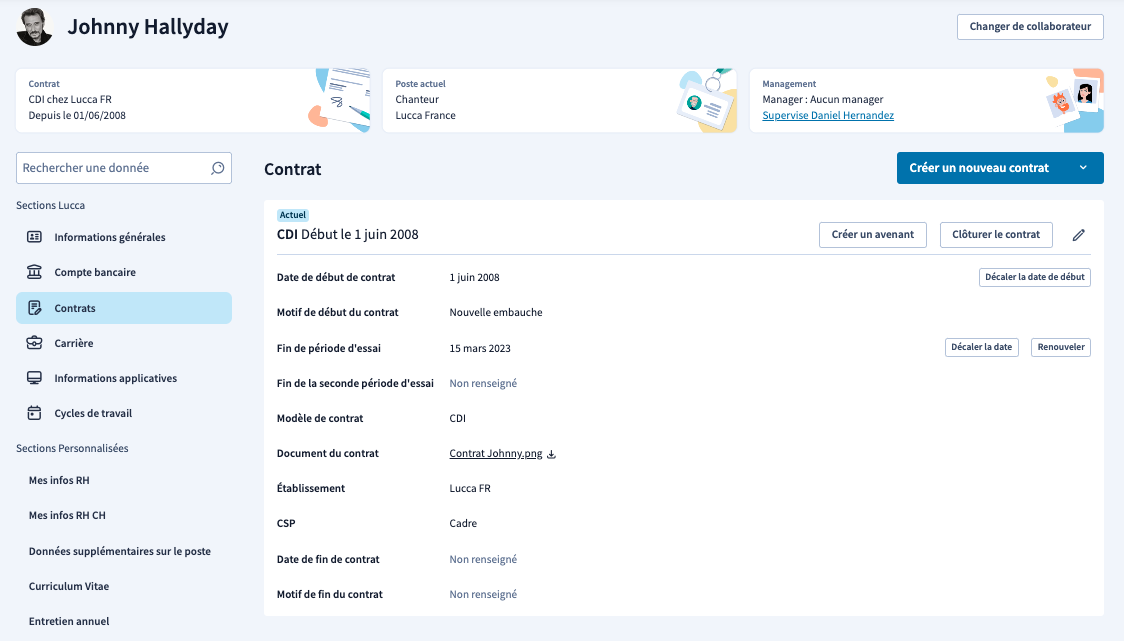Click Non renseigné for Motif de fin du contrat
Screen dimensions: 1124x641
pyautogui.click(x=483, y=594)
